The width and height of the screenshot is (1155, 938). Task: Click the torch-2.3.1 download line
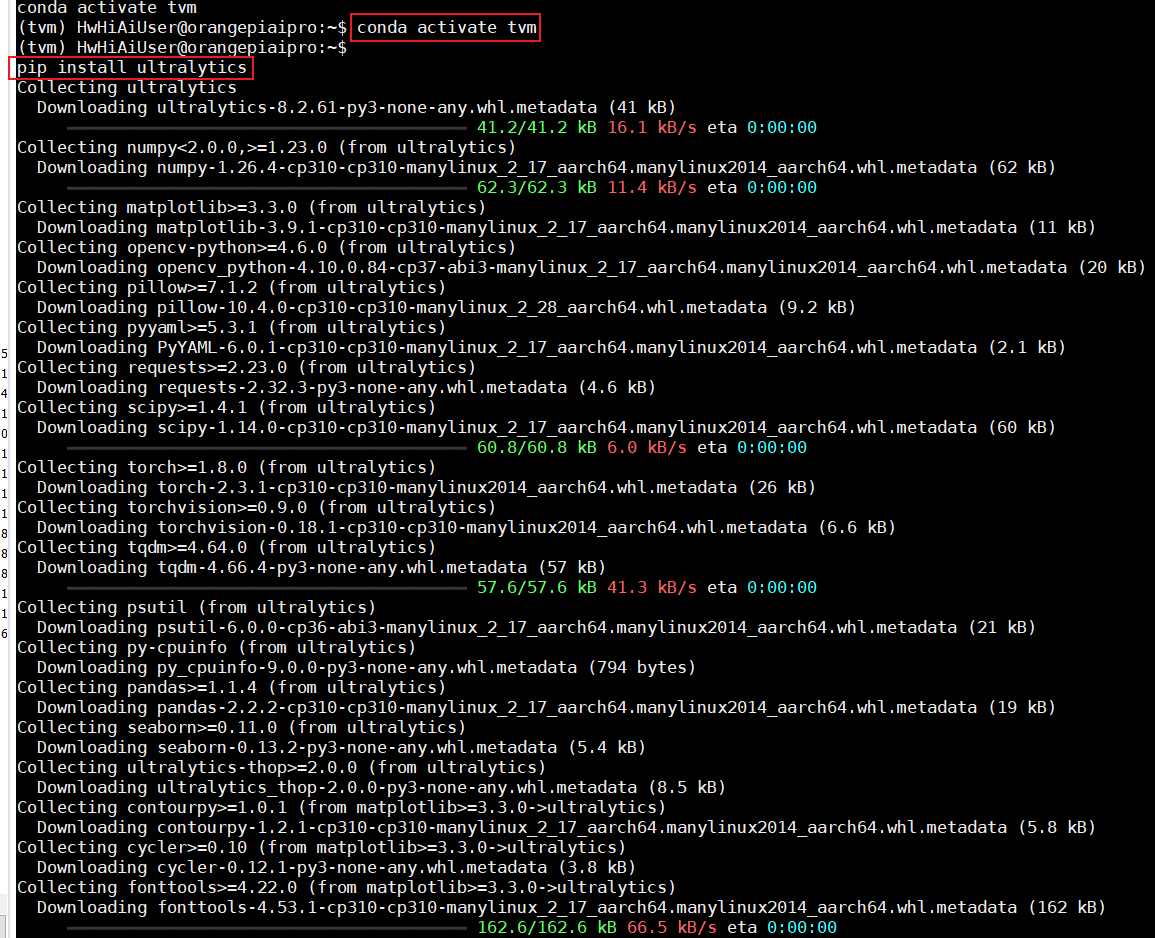click(x=426, y=487)
